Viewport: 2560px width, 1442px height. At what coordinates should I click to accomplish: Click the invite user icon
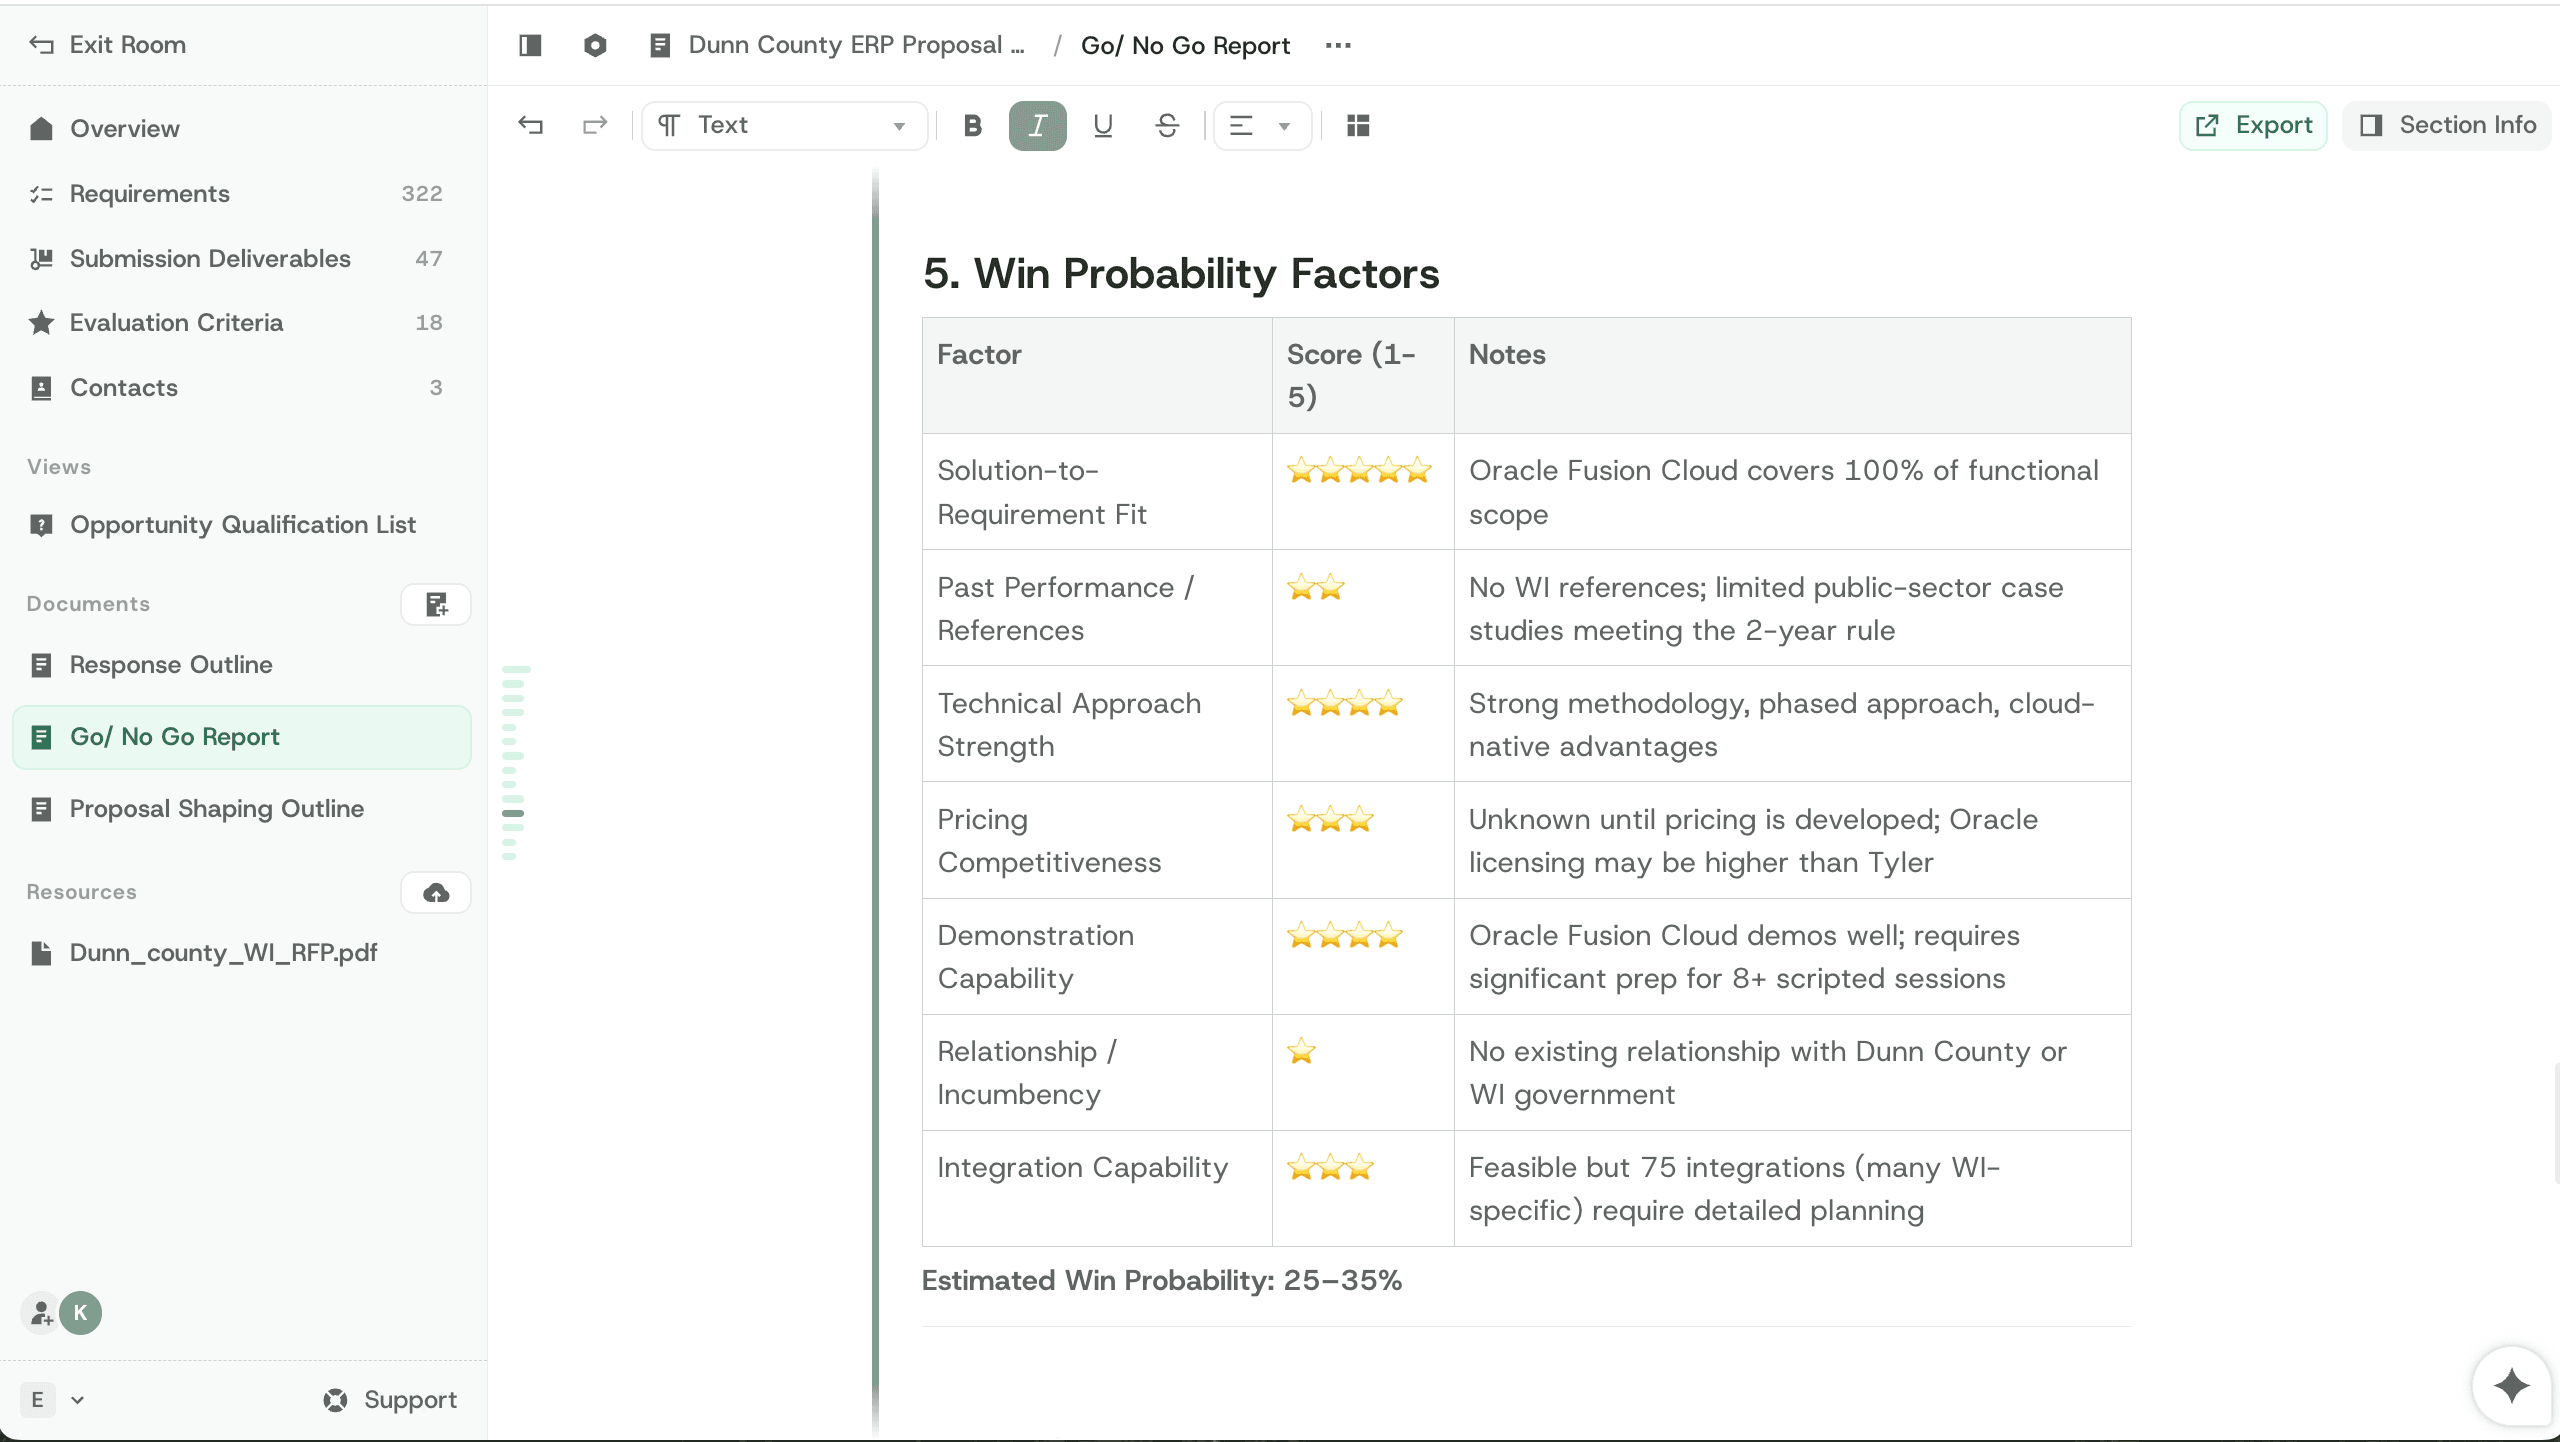tap(41, 1313)
